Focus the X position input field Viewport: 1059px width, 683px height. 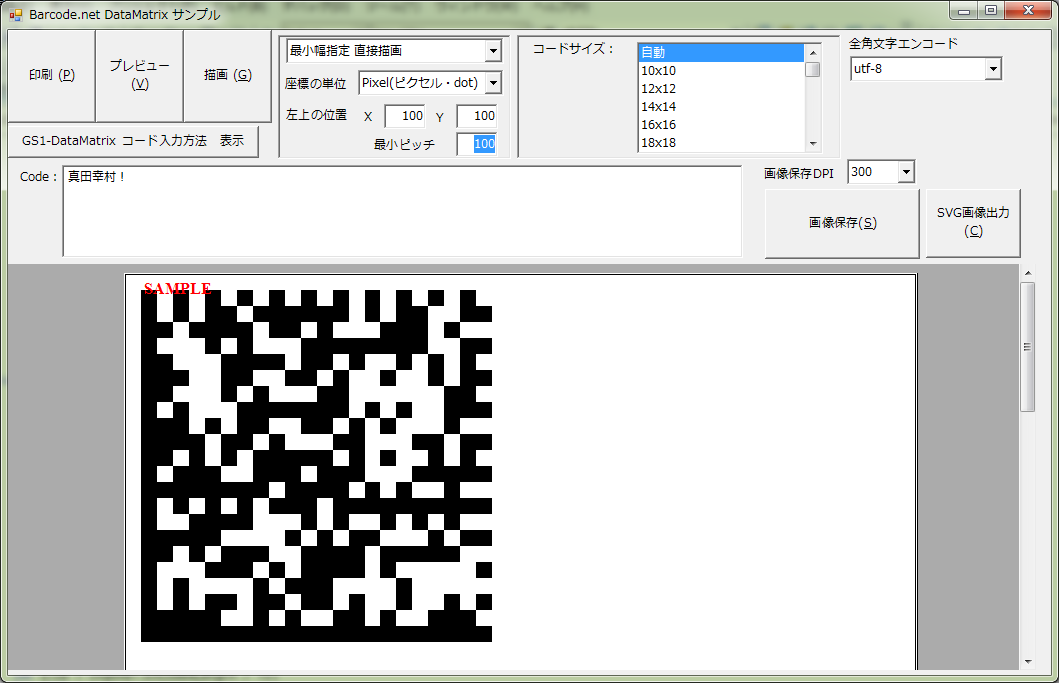point(405,116)
